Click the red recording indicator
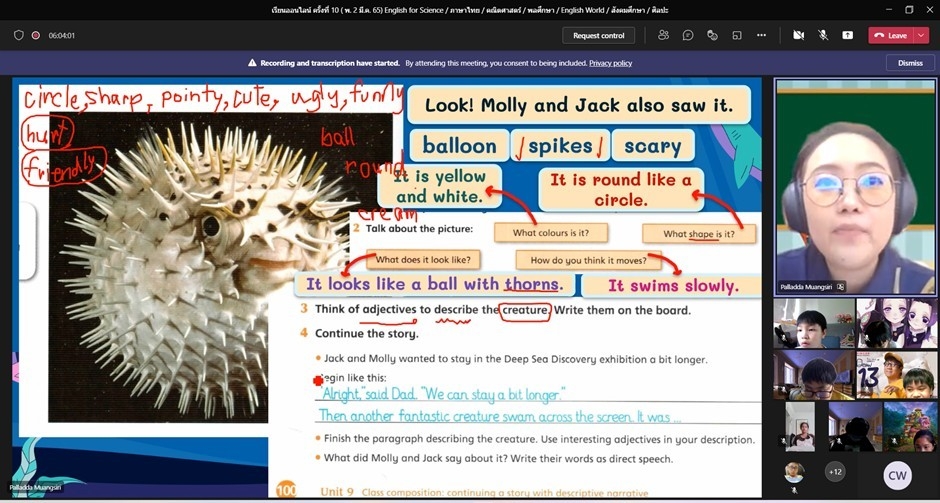This screenshot has height=503, width=940. pyautogui.click(x=36, y=35)
